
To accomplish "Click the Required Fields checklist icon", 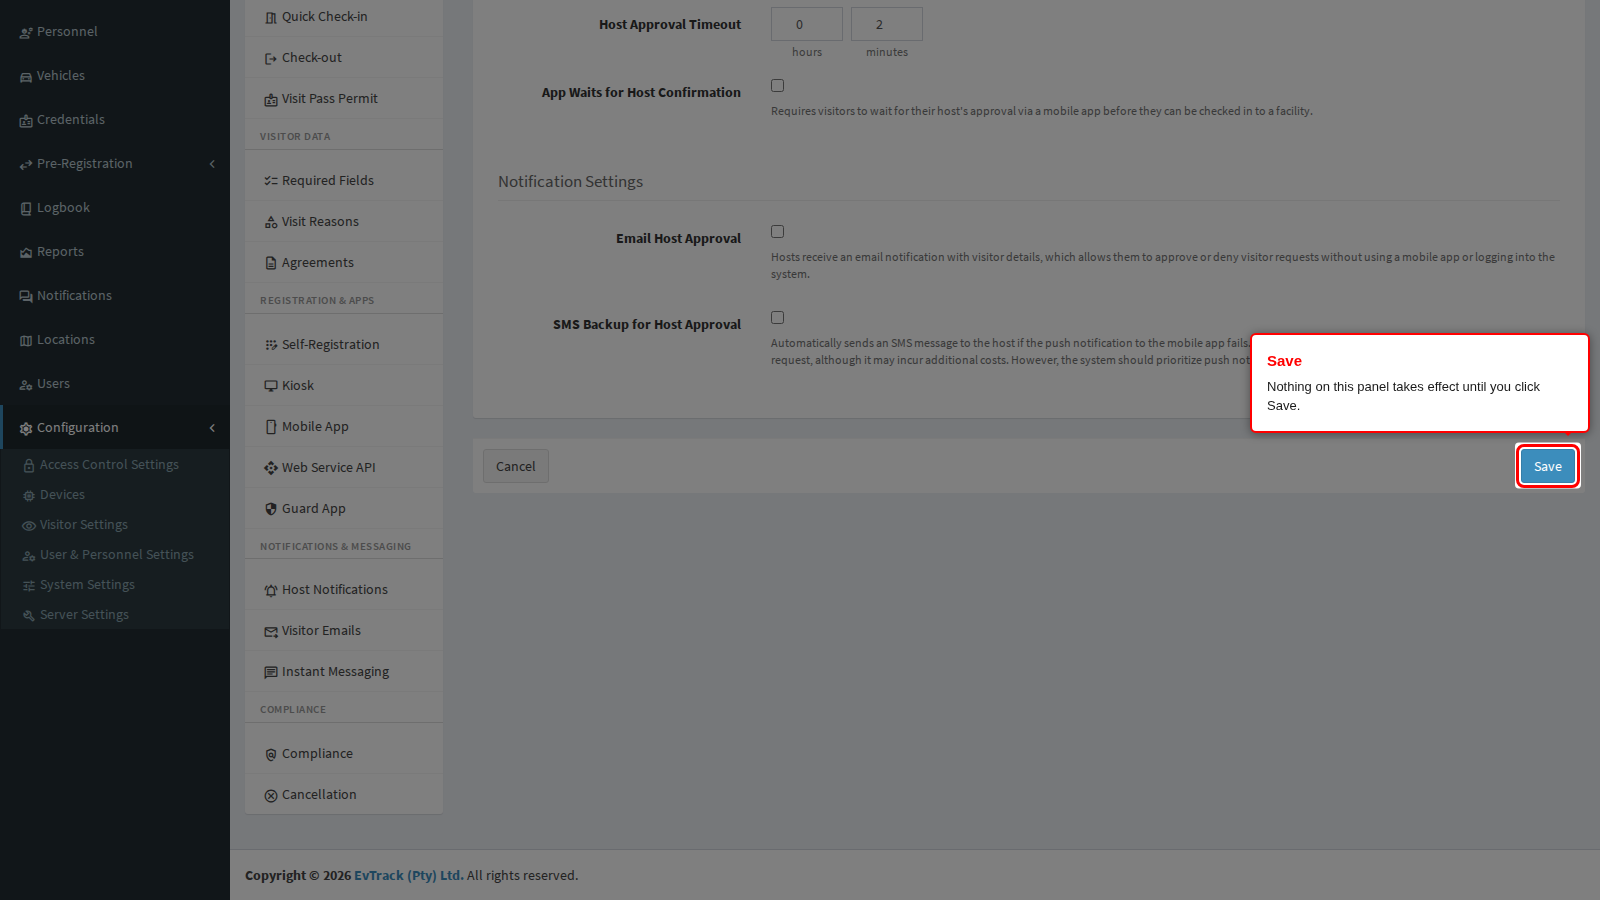I will 271,182.
